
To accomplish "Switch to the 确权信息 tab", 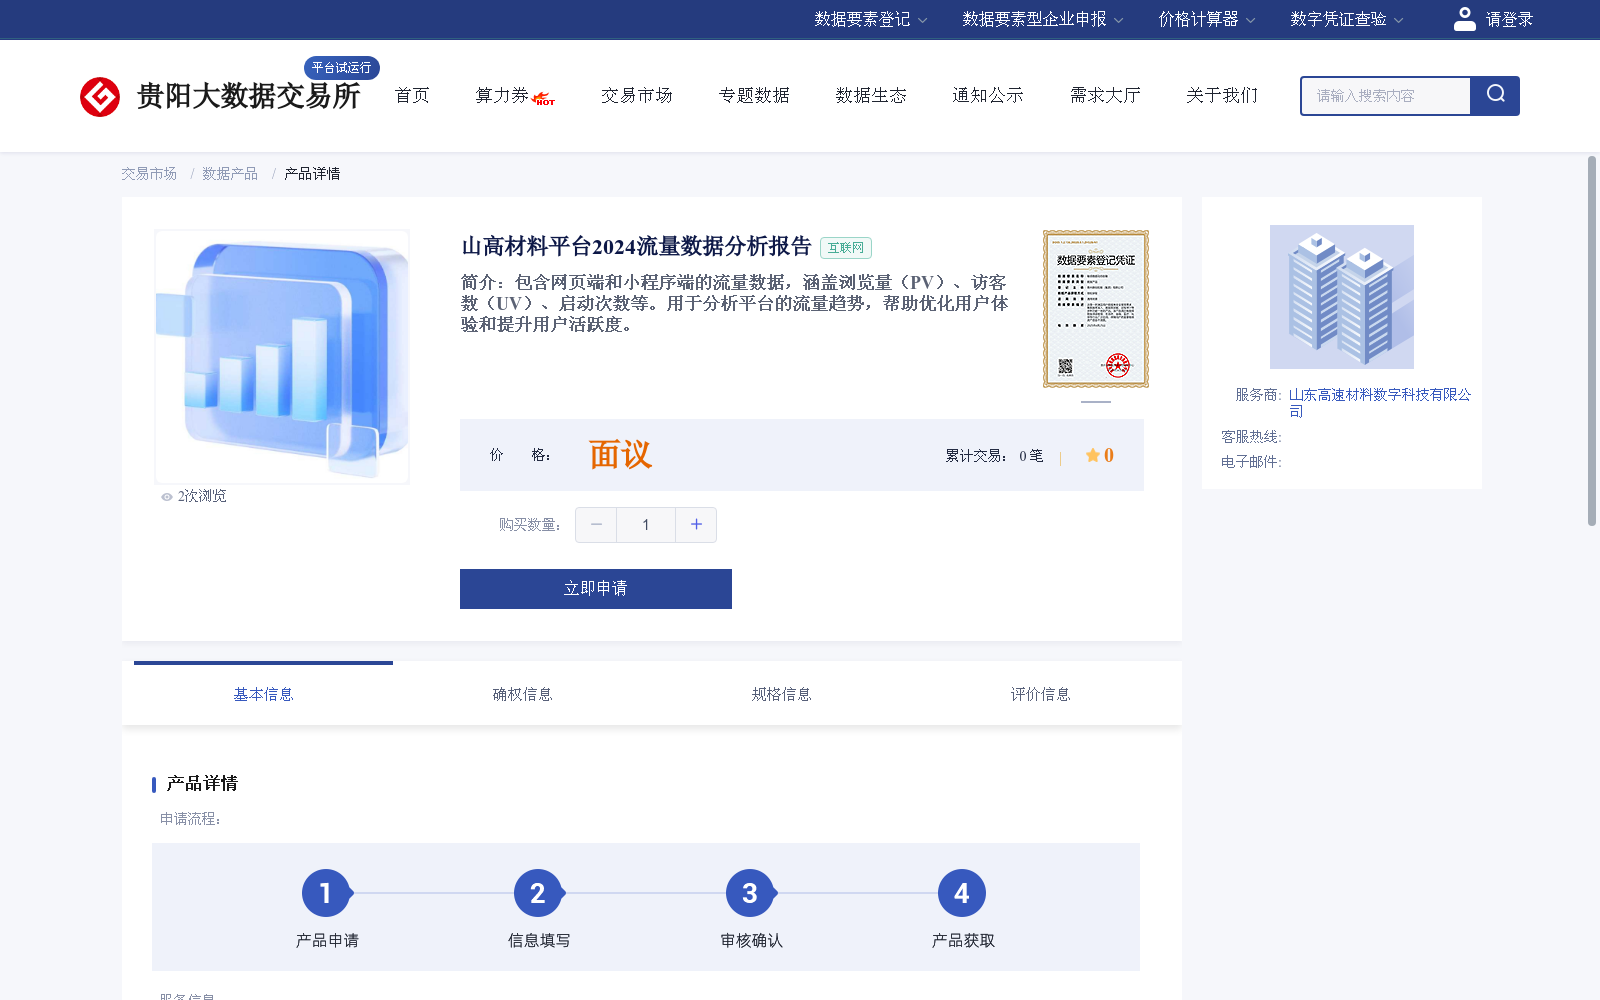I will tap(522, 694).
